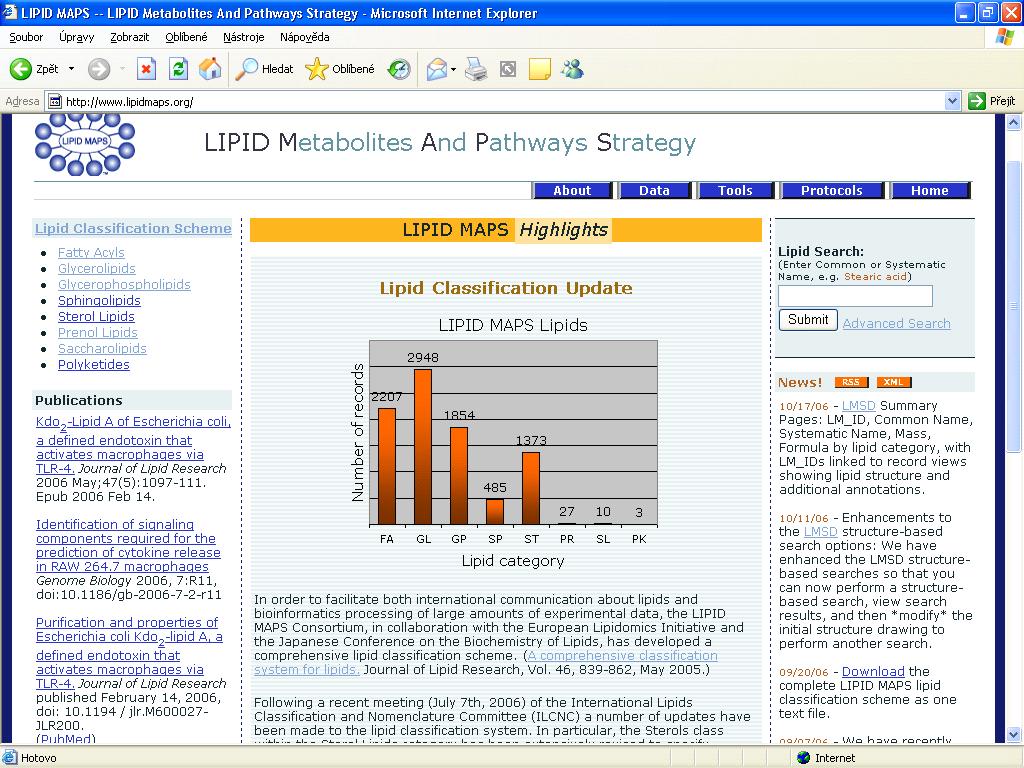
Task: Click the About navigation tab
Action: point(572,190)
